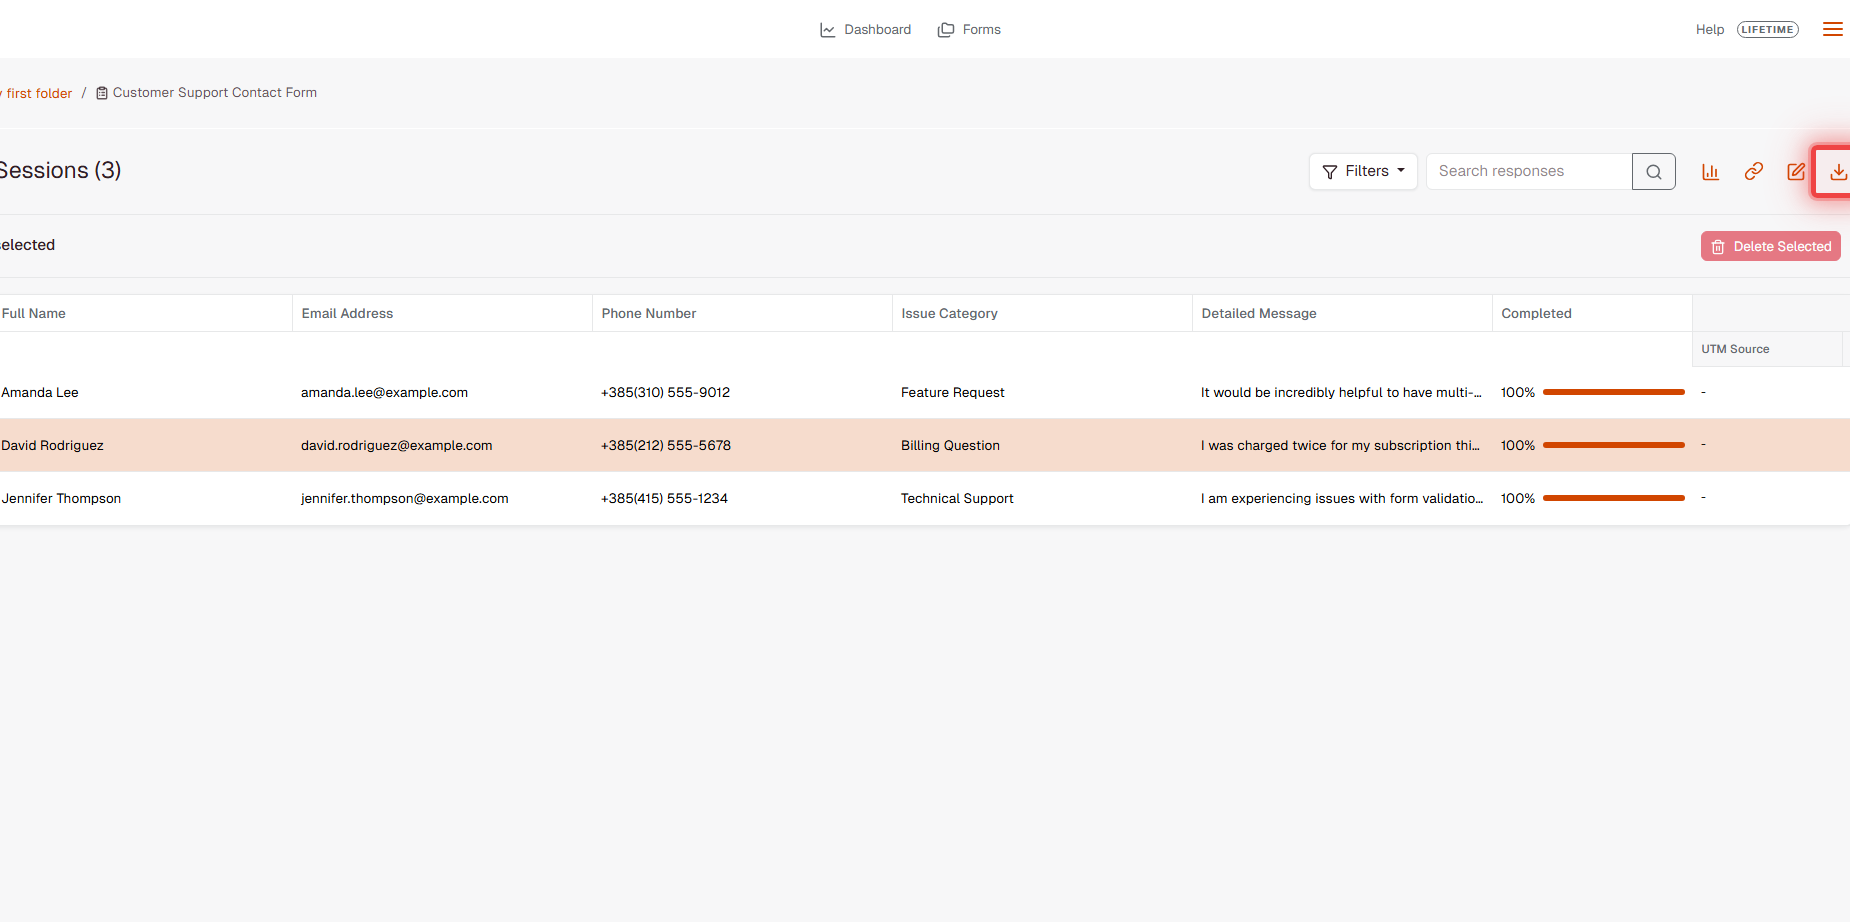Viewport: 1850px width, 922px height.
Task: Click Amanda Lee's completion progress bar
Action: click(1613, 392)
